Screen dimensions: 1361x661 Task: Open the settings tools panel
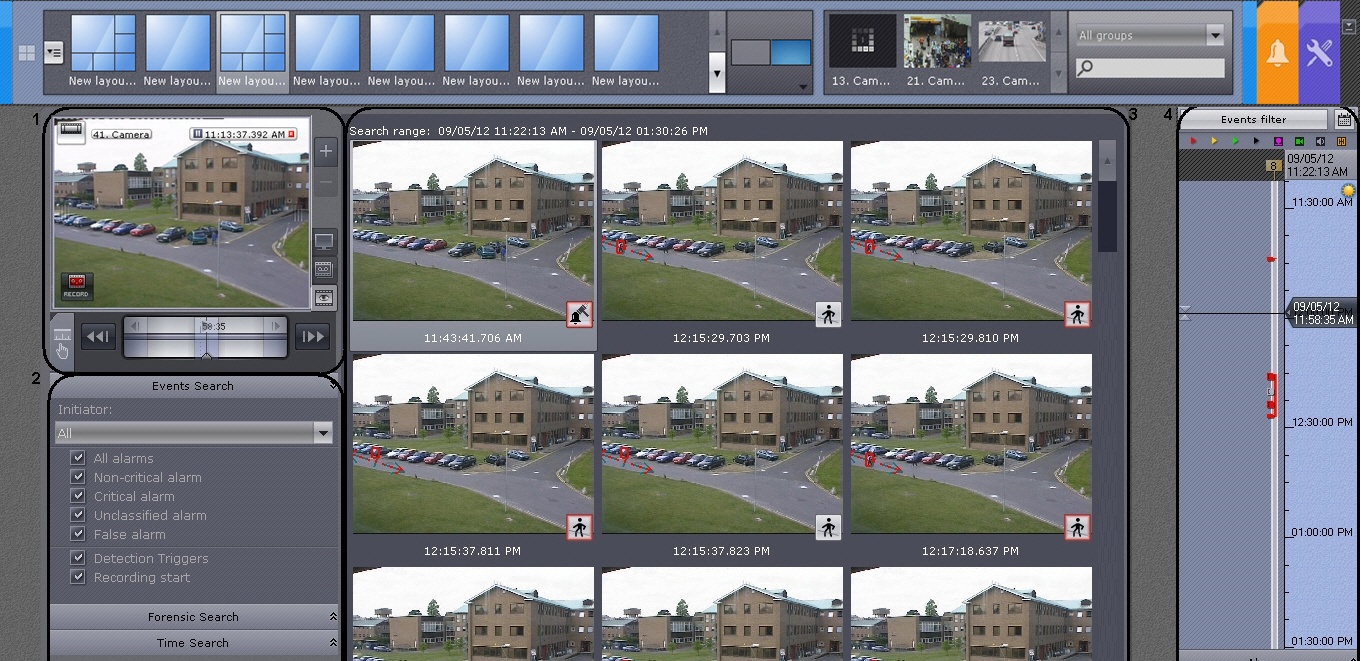point(1319,52)
